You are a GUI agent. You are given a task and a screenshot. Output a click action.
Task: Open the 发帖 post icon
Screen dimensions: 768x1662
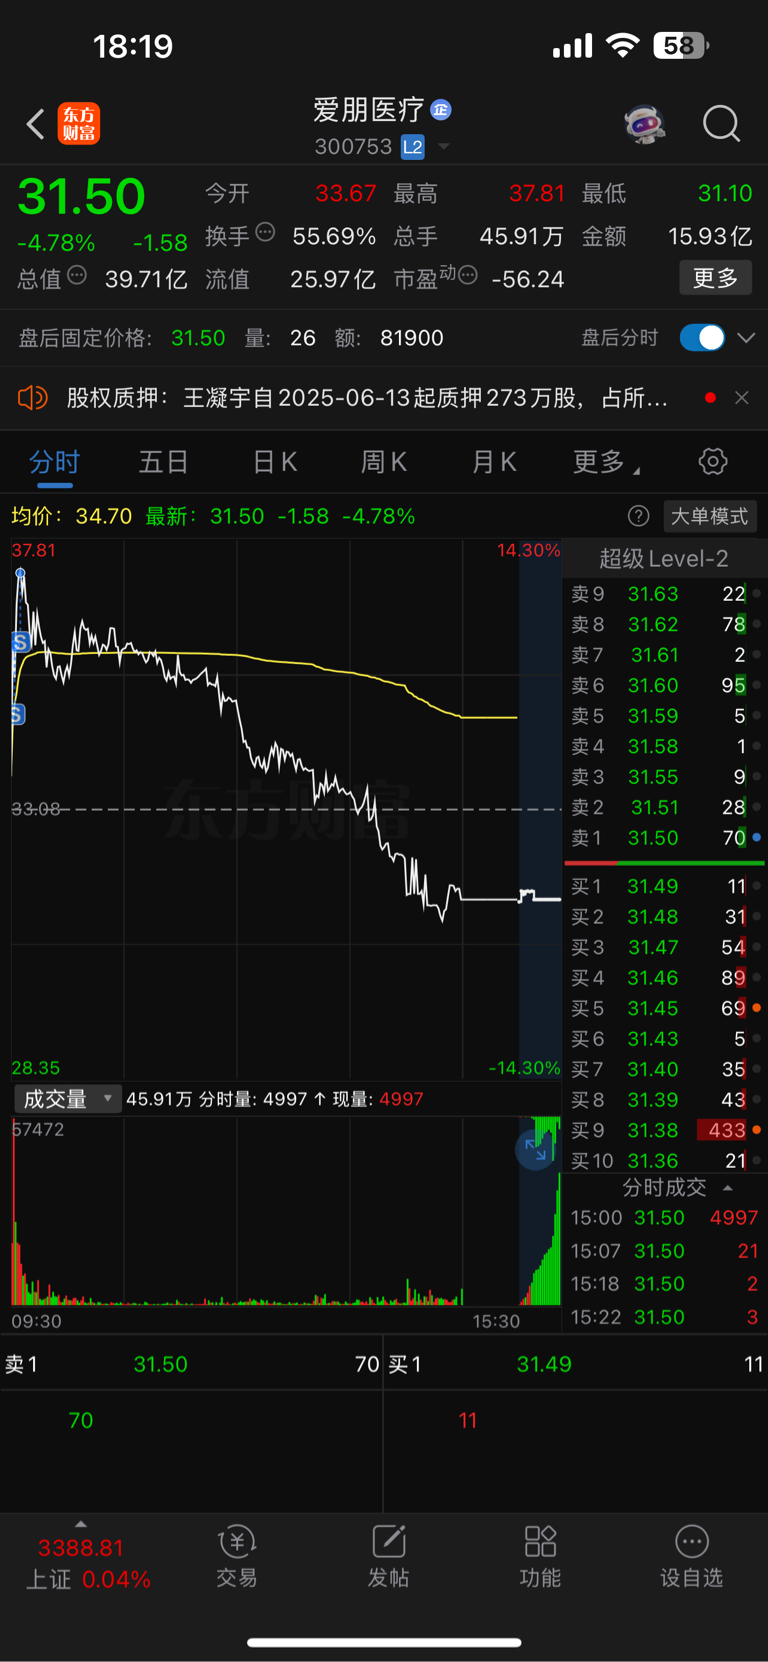tap(388, 1557)
